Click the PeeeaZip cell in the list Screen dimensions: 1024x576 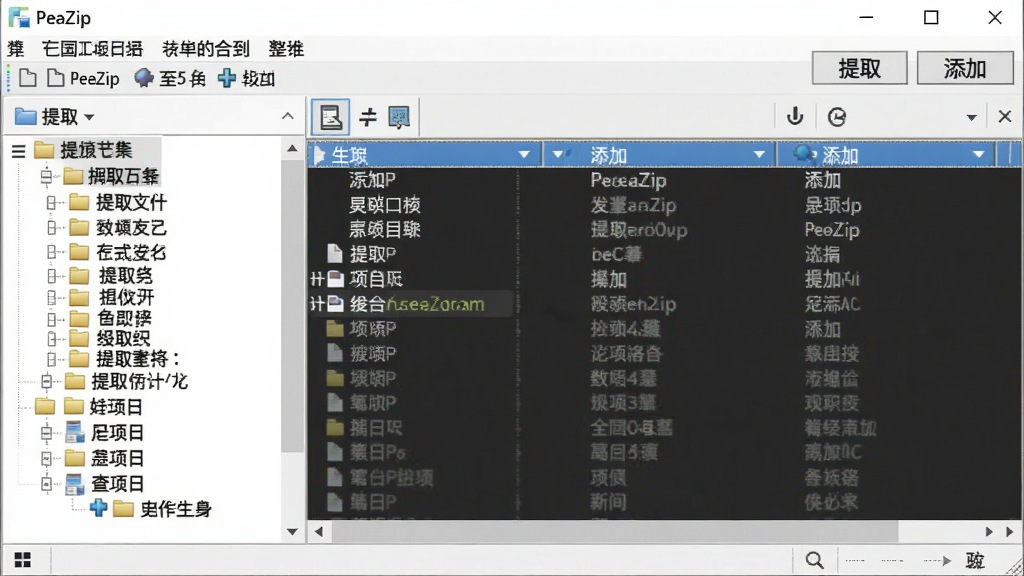tap(628, 180)
